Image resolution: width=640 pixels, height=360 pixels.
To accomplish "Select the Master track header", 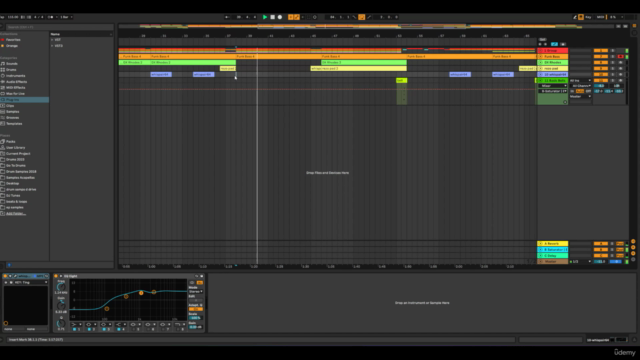I will point(553,262).
